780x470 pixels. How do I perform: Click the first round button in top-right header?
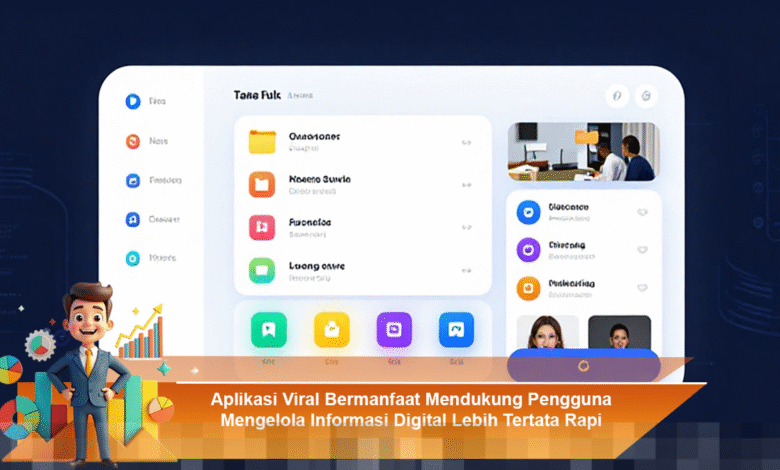tap(617, 96)
